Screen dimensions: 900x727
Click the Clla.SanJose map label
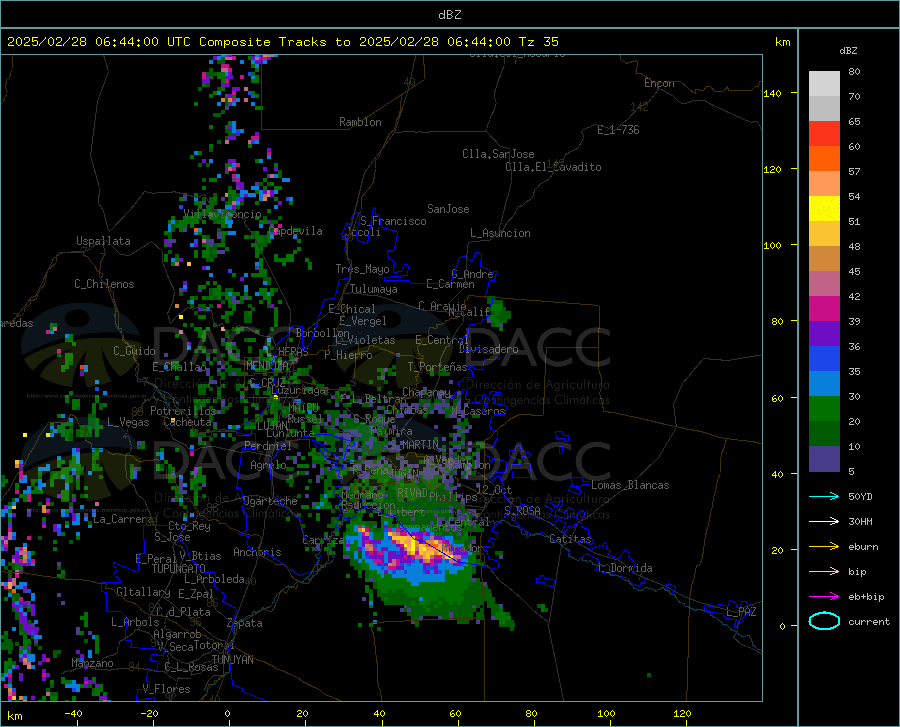click(x=498, y=154)
